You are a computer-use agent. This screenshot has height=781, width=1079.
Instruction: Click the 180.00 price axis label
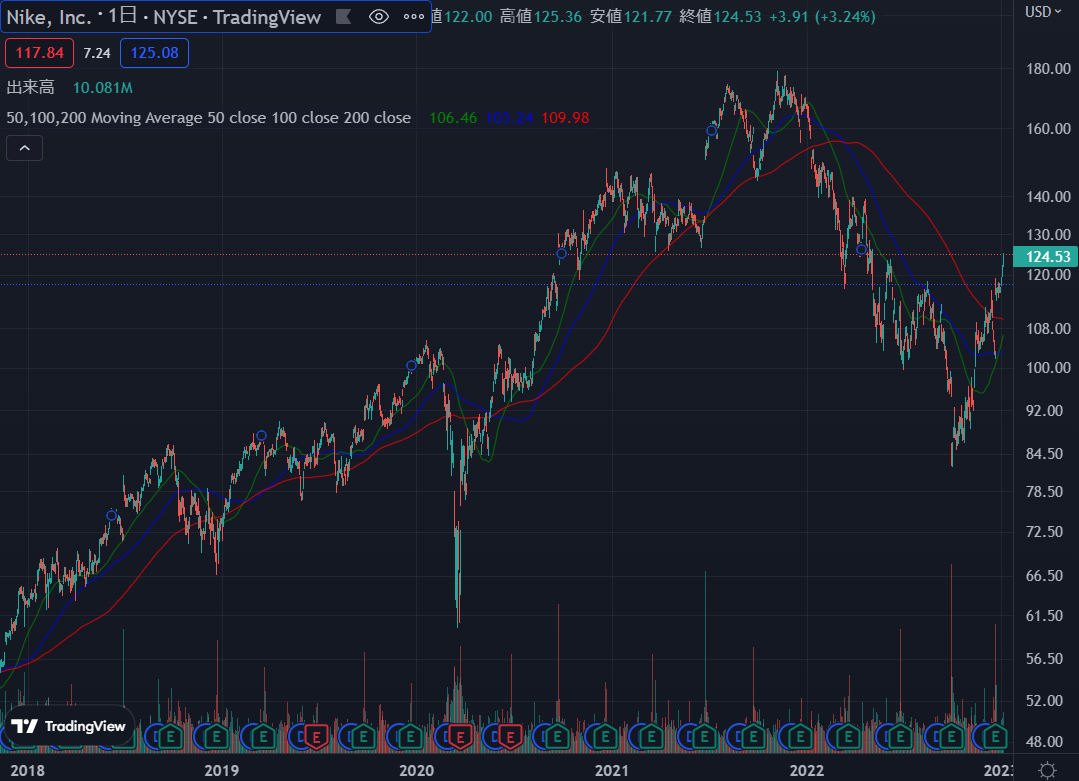pyautogui.click(x=1048, y=69)
